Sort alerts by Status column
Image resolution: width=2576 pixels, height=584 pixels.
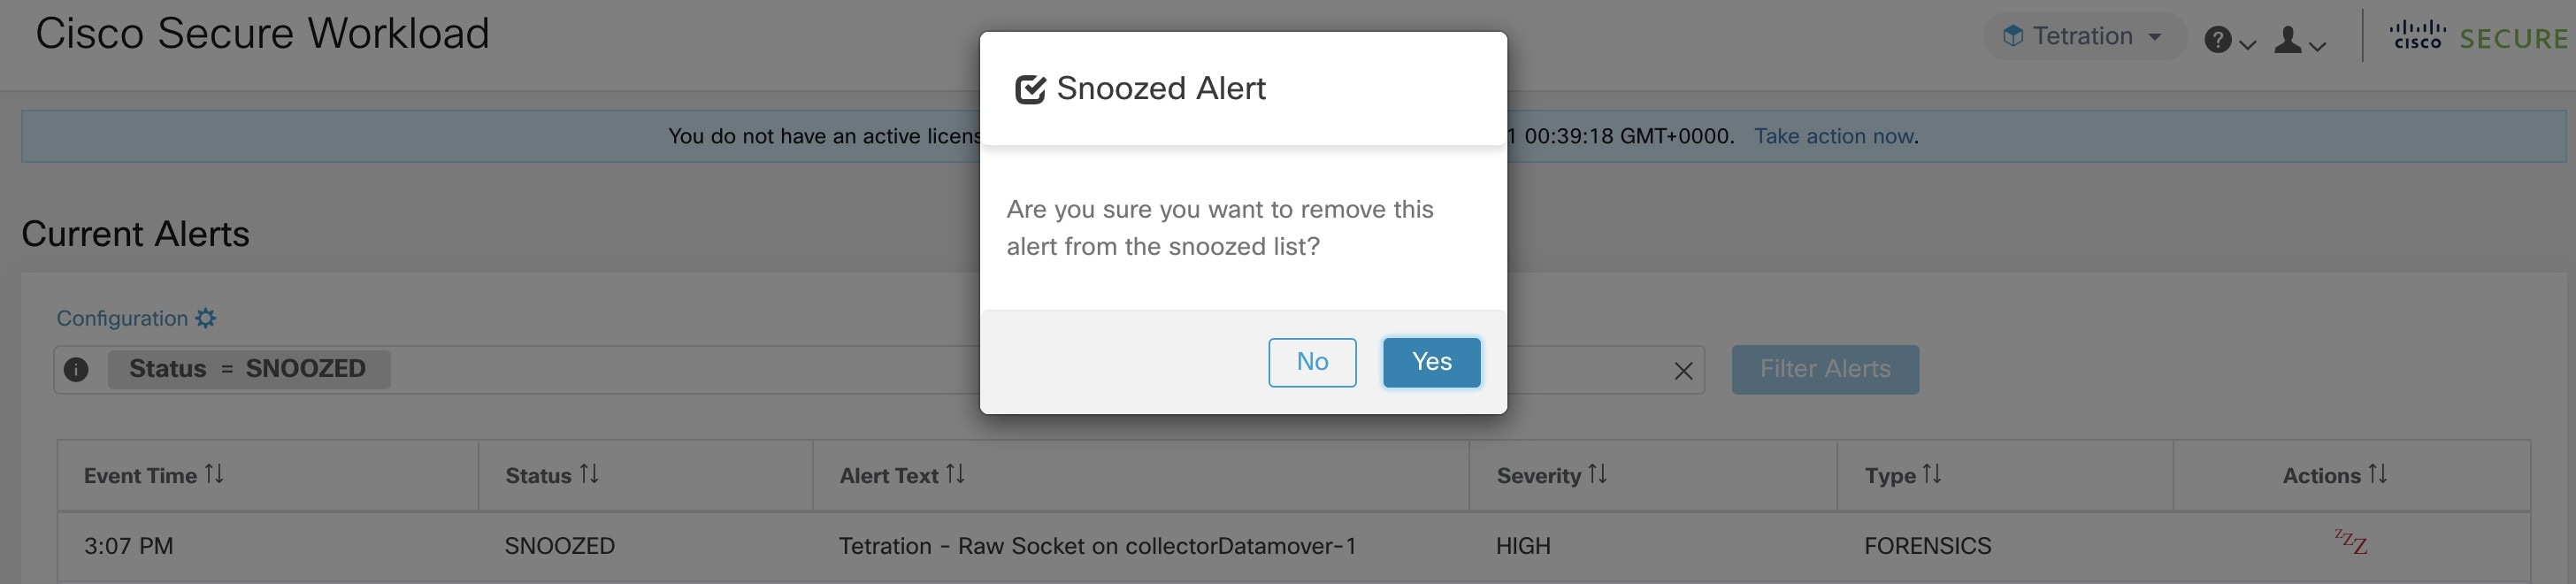coord(589,474)
